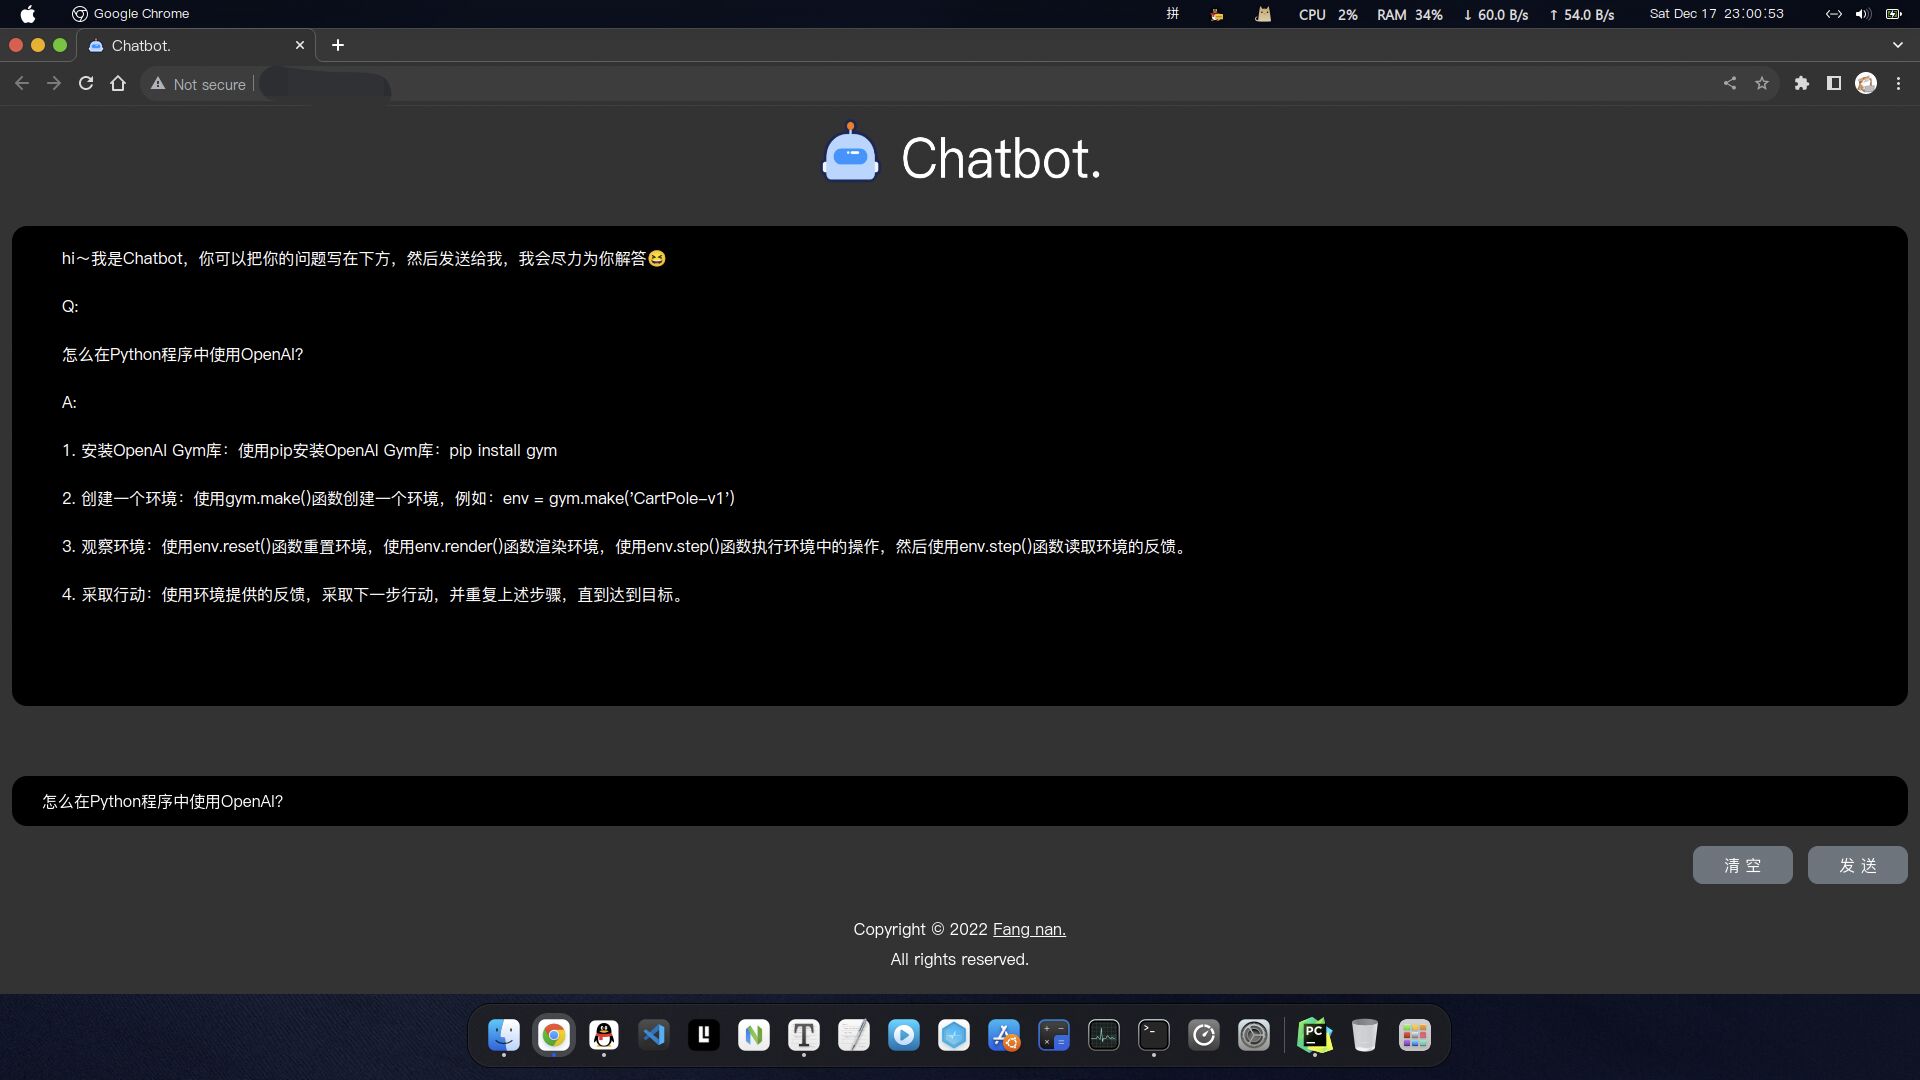Toggle the volume icon in menu bar
Viewport: 1920px width, 1080px height.
pos(1862,14)
